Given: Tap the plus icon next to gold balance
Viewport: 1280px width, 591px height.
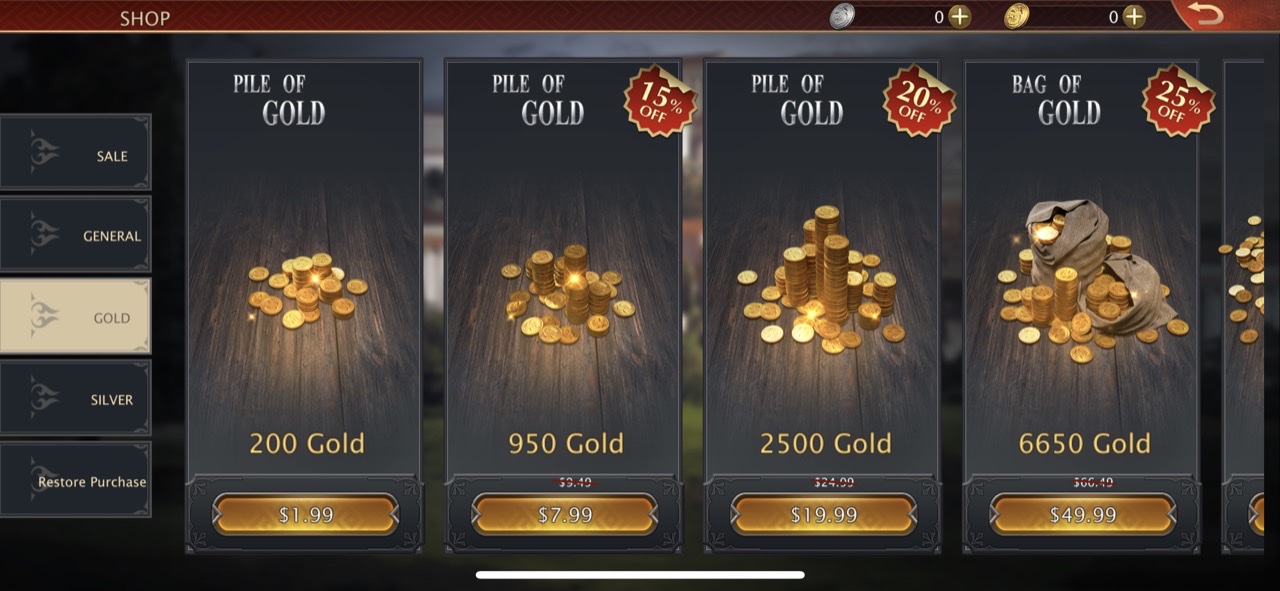Looking at the screenshot, I should click(1133, 16).
